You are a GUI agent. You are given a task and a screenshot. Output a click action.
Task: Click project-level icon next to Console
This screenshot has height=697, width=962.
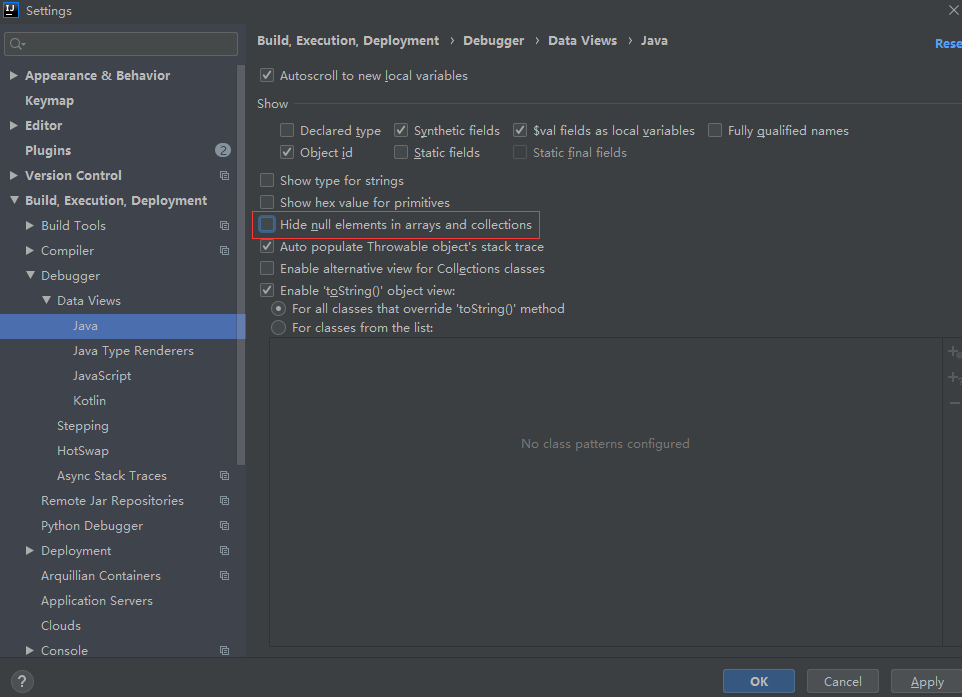225,651
